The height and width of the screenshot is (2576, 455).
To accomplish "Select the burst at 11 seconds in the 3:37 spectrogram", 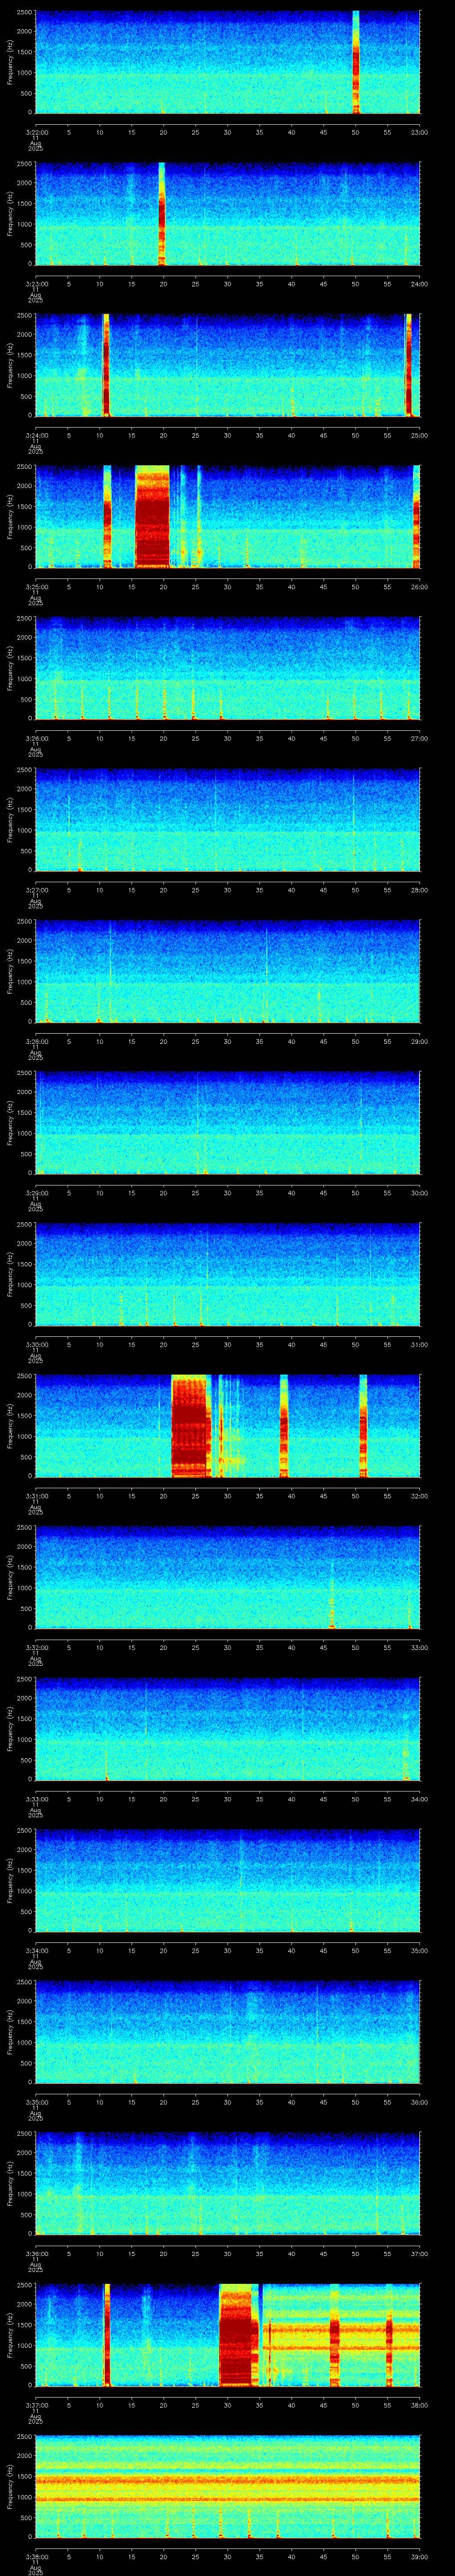I will pyautogui.click(x=107, y=2336).
